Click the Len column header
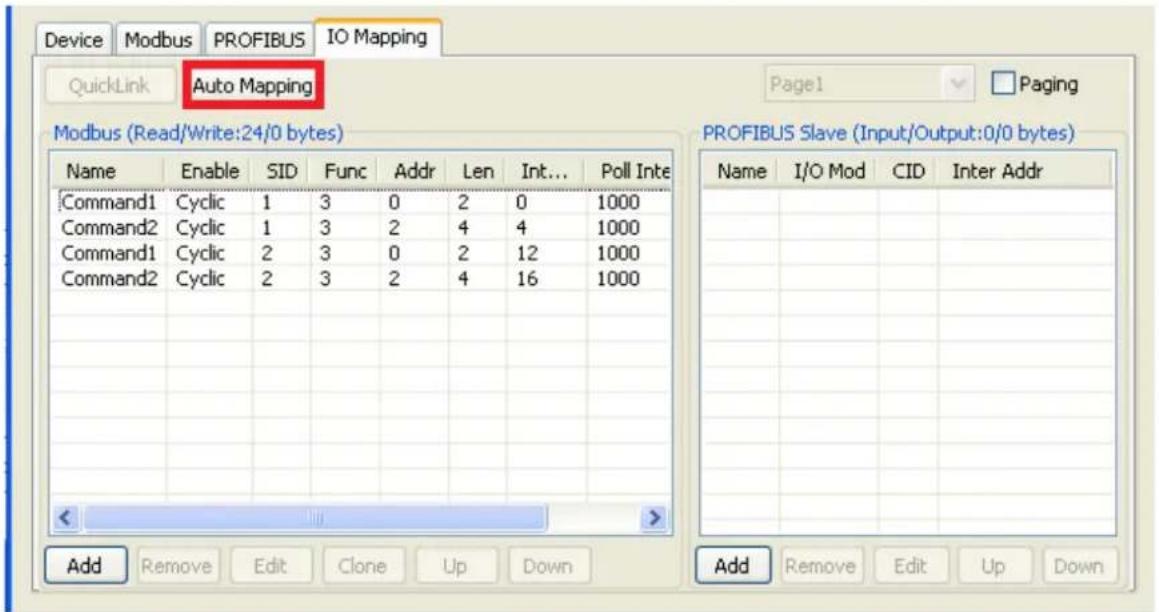 click(477, 171)
